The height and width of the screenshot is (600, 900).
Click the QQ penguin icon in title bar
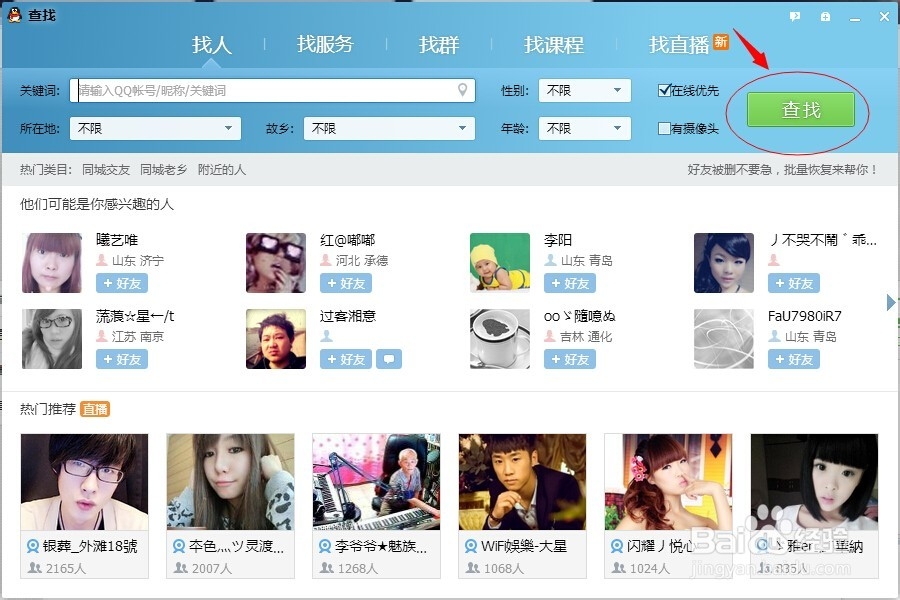(x=12, y=14)
